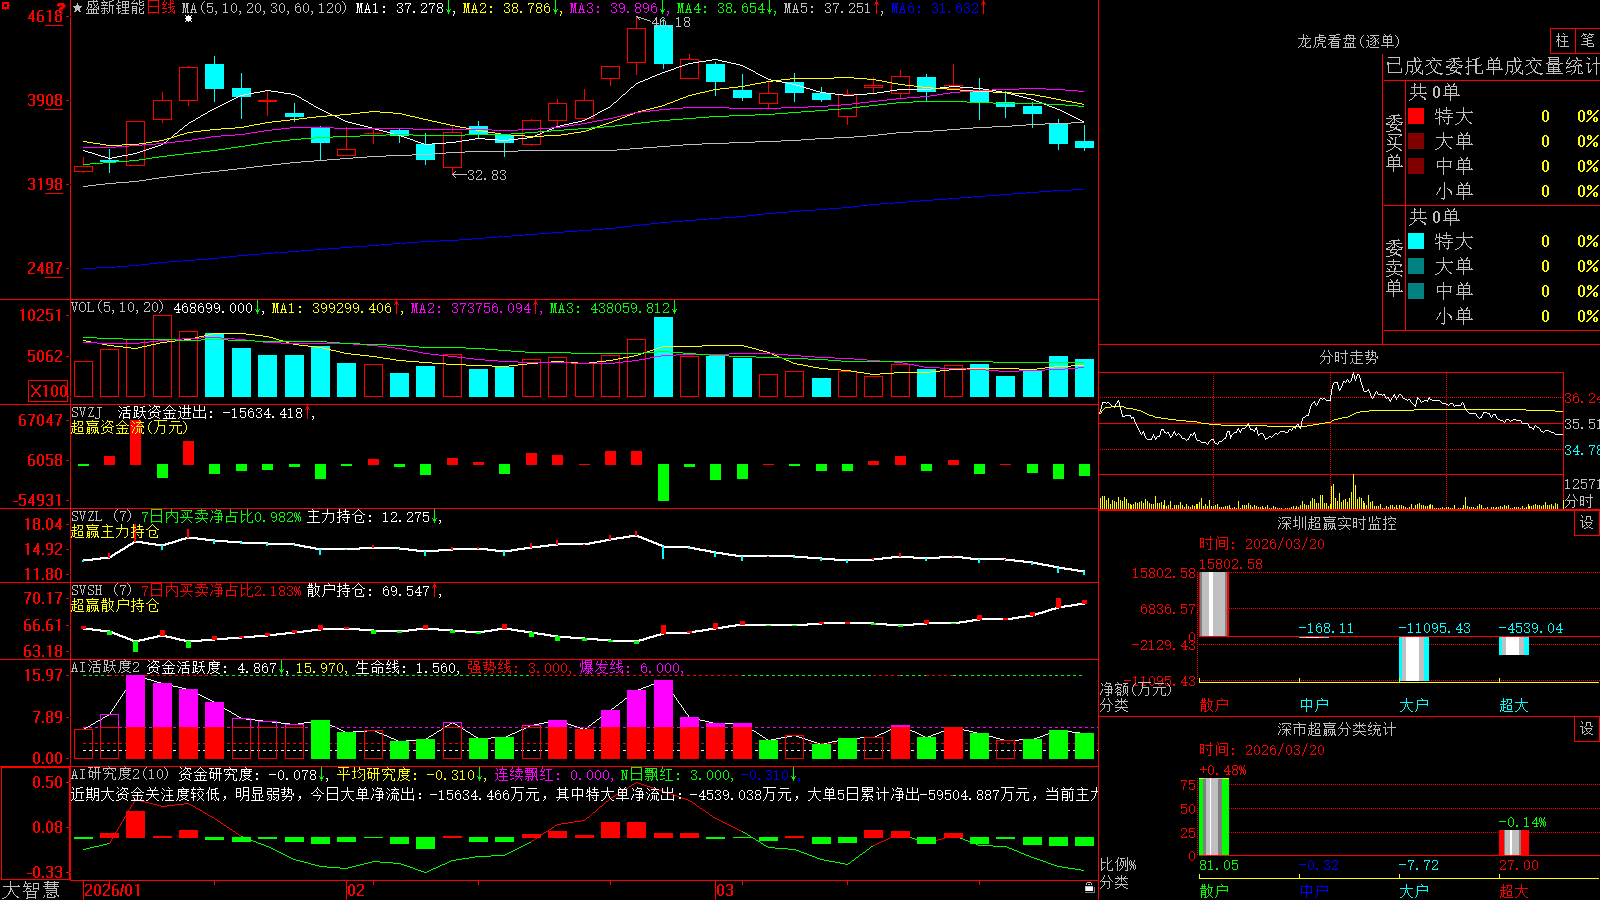Select the 03 month marker on timeline

click(725, 890)
